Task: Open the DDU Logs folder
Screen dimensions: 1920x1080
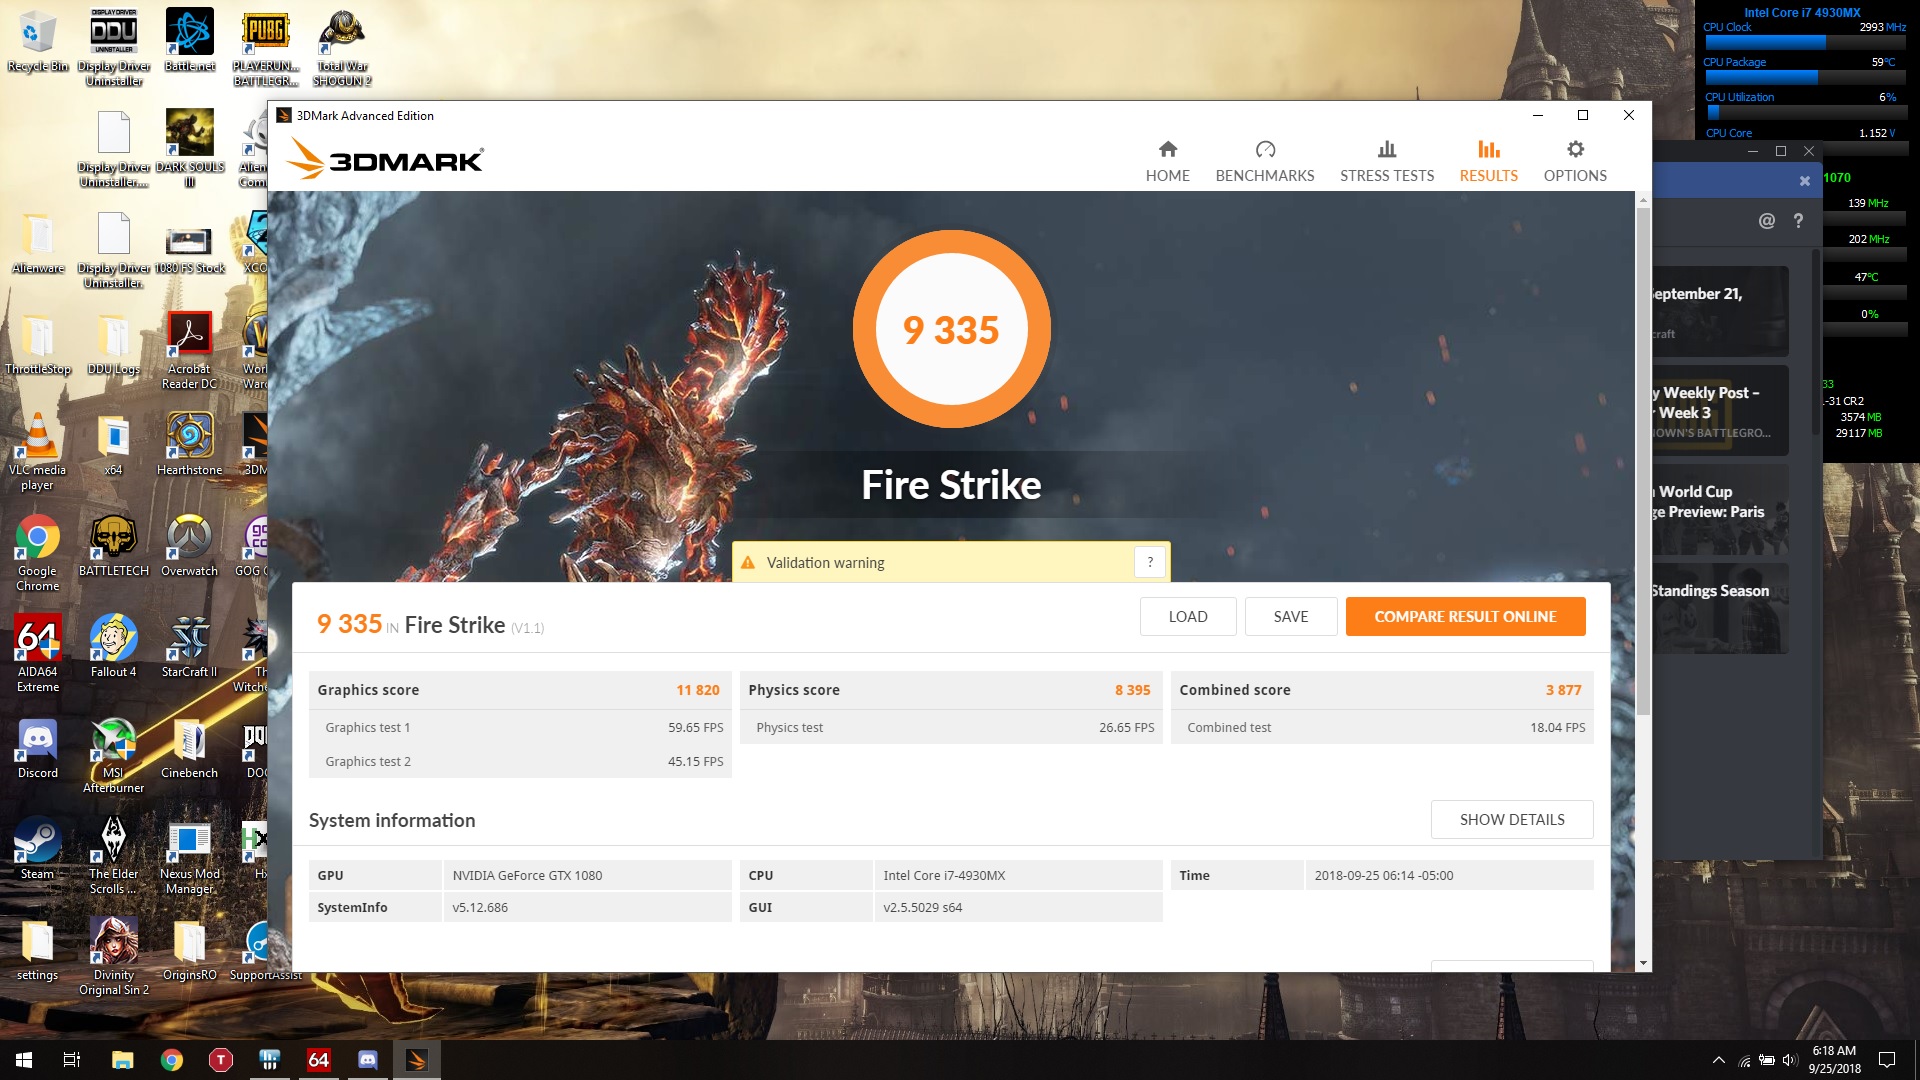Action: [114, 344]
